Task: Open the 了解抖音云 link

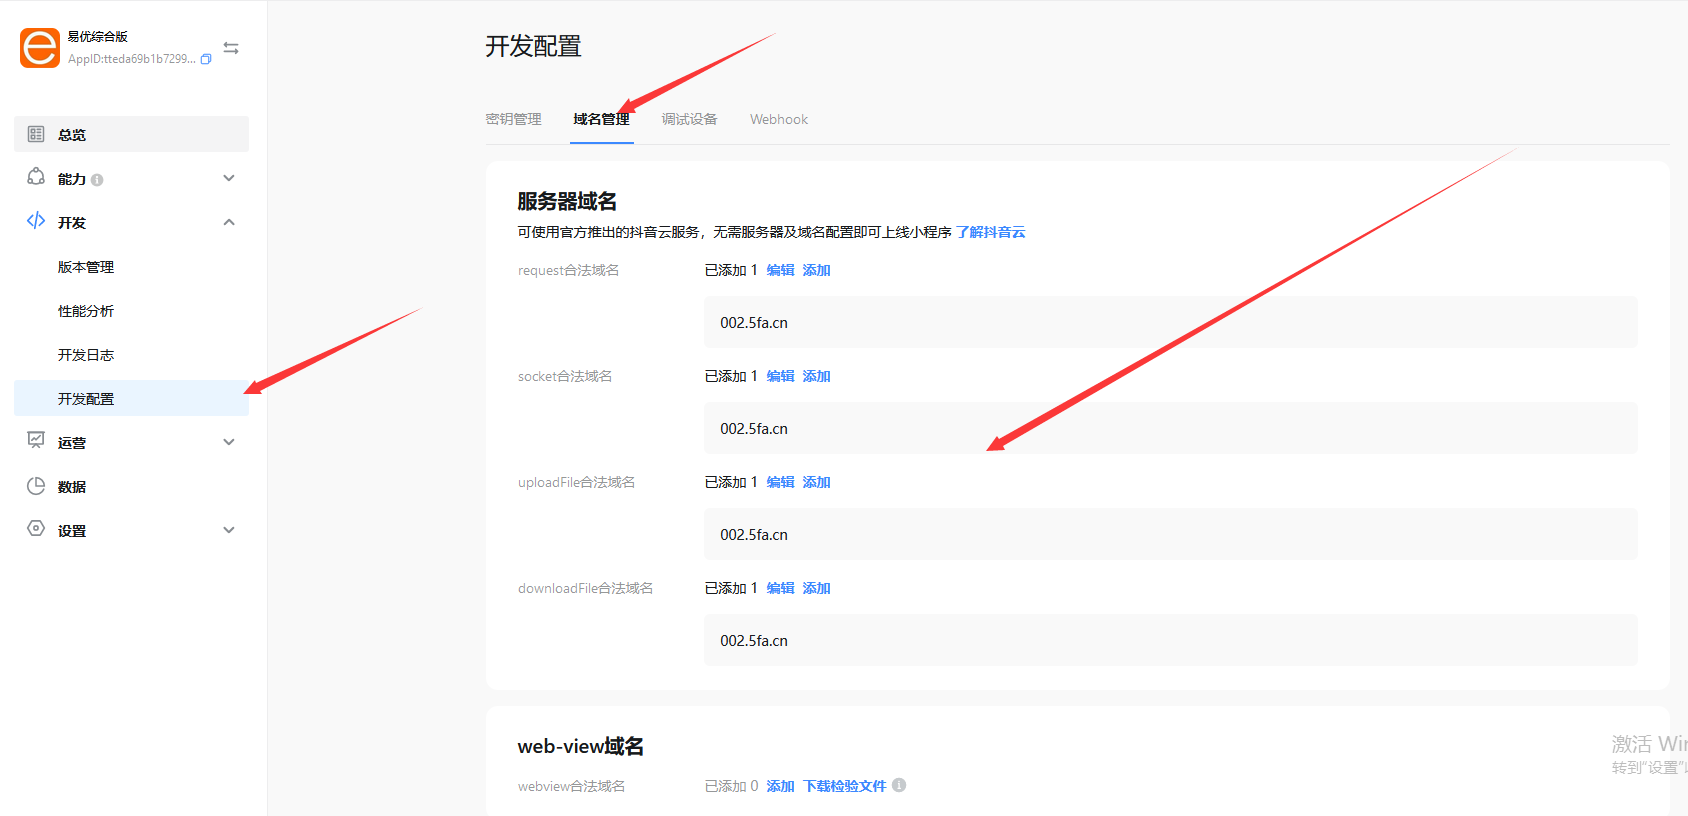Action: click(991, 232)
